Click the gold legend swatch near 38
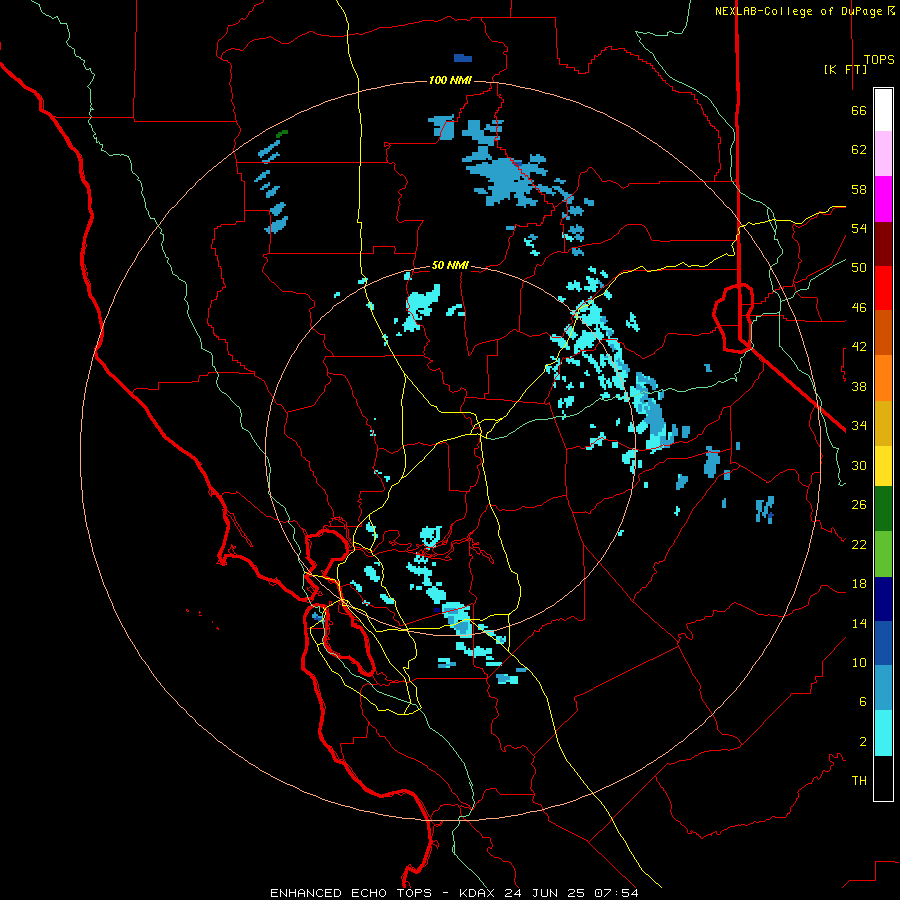 tap(883, 423)
